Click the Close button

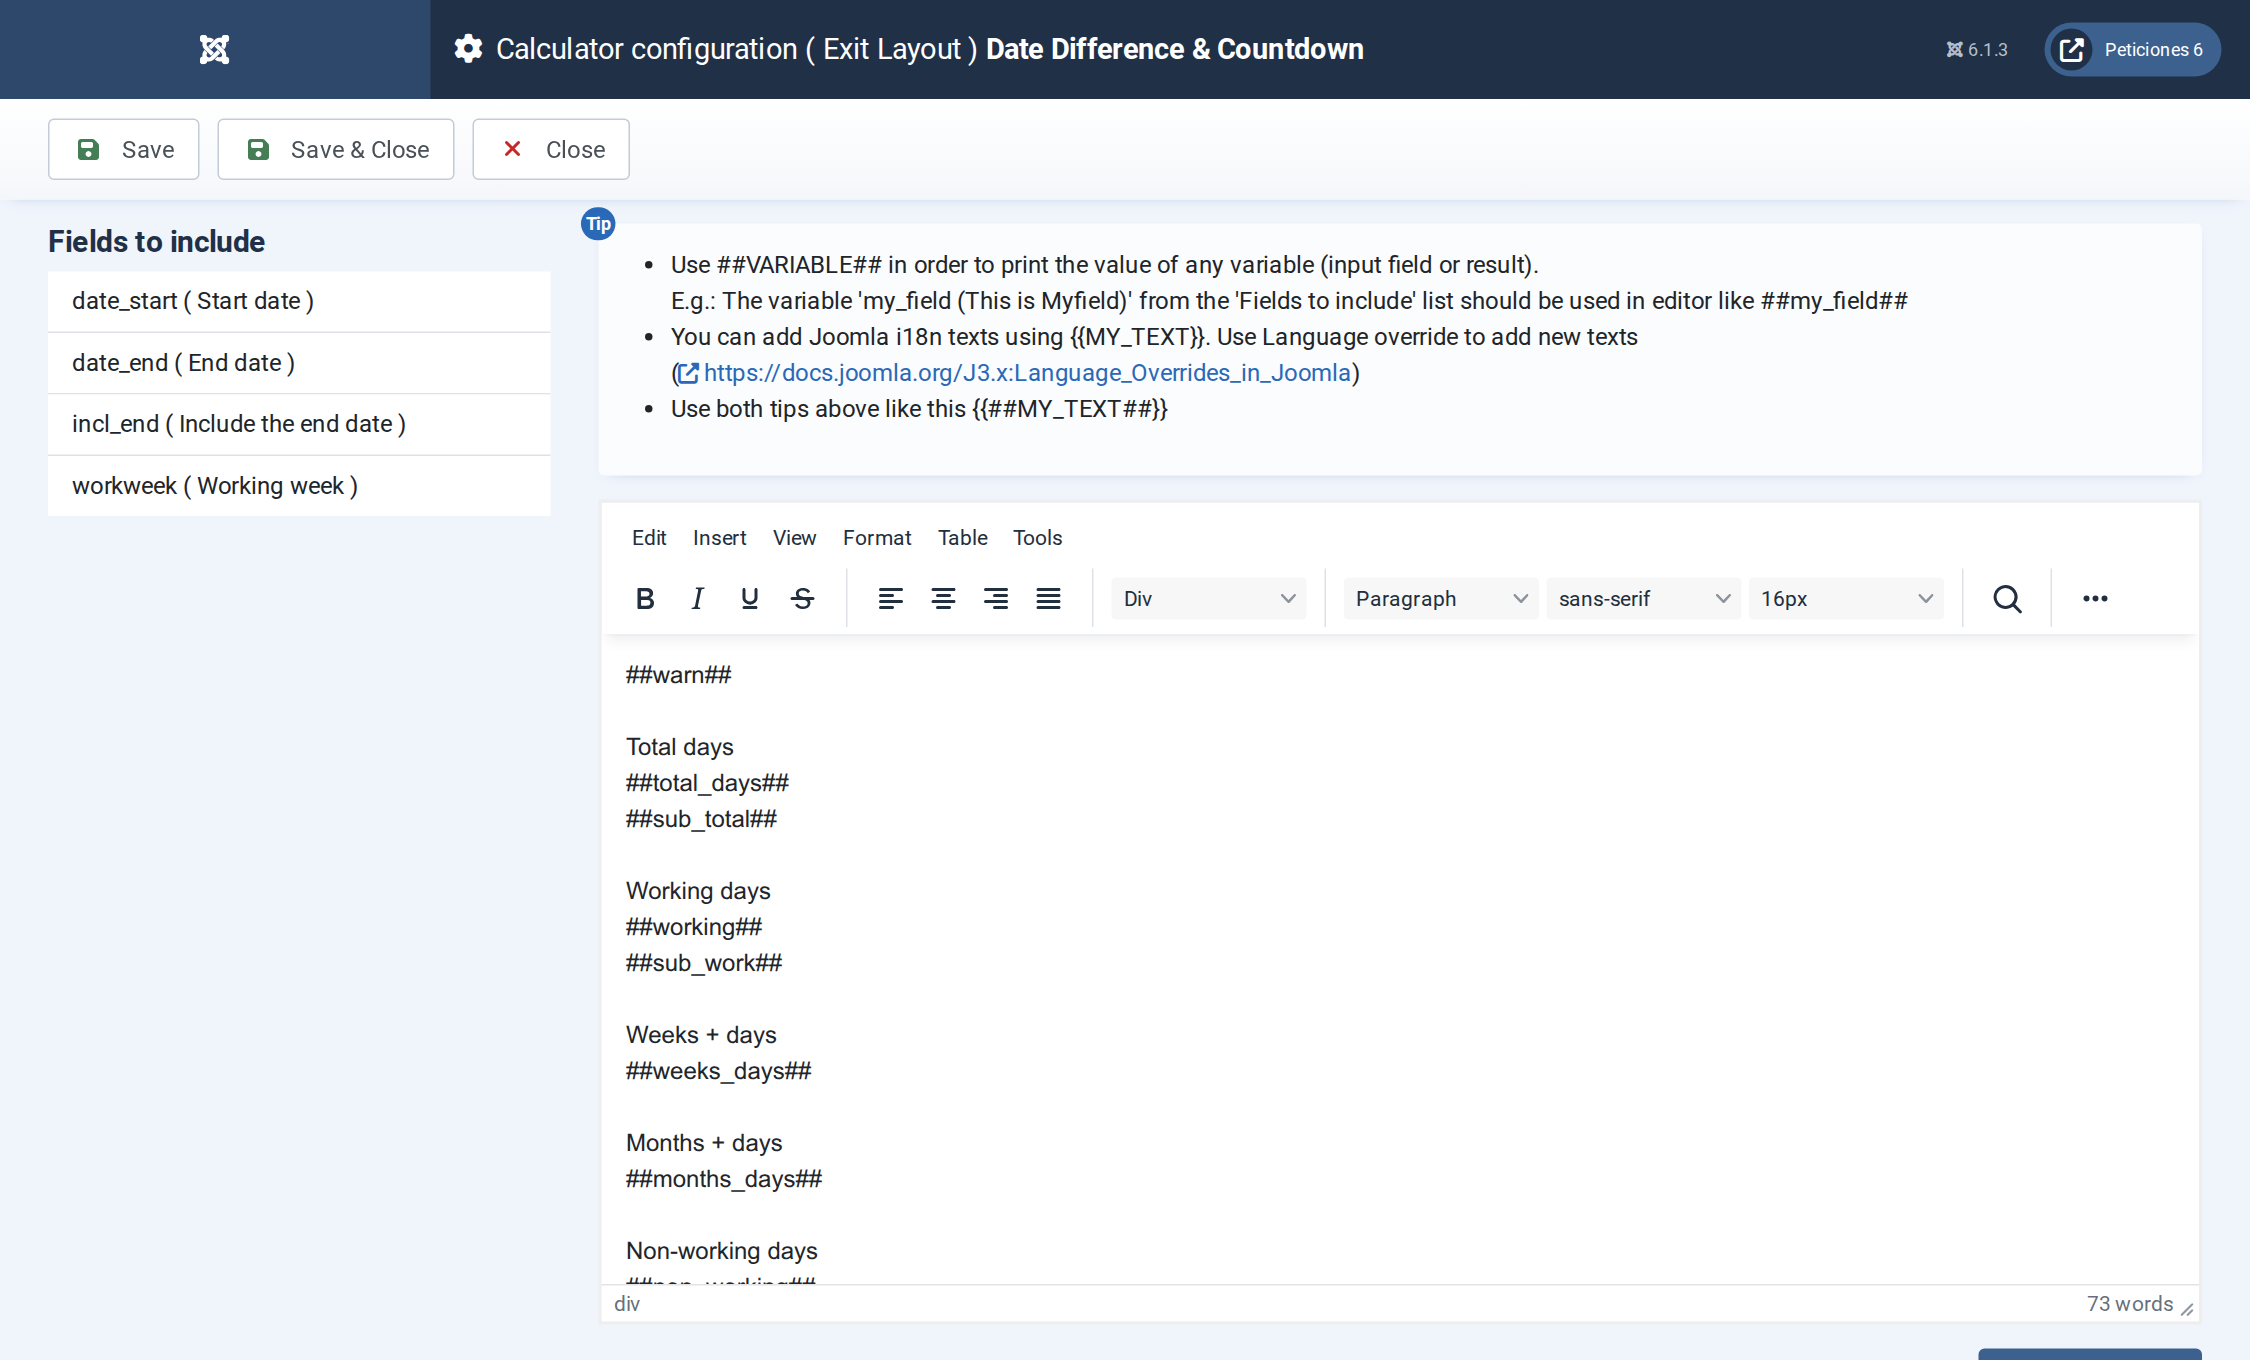[551, 149]
